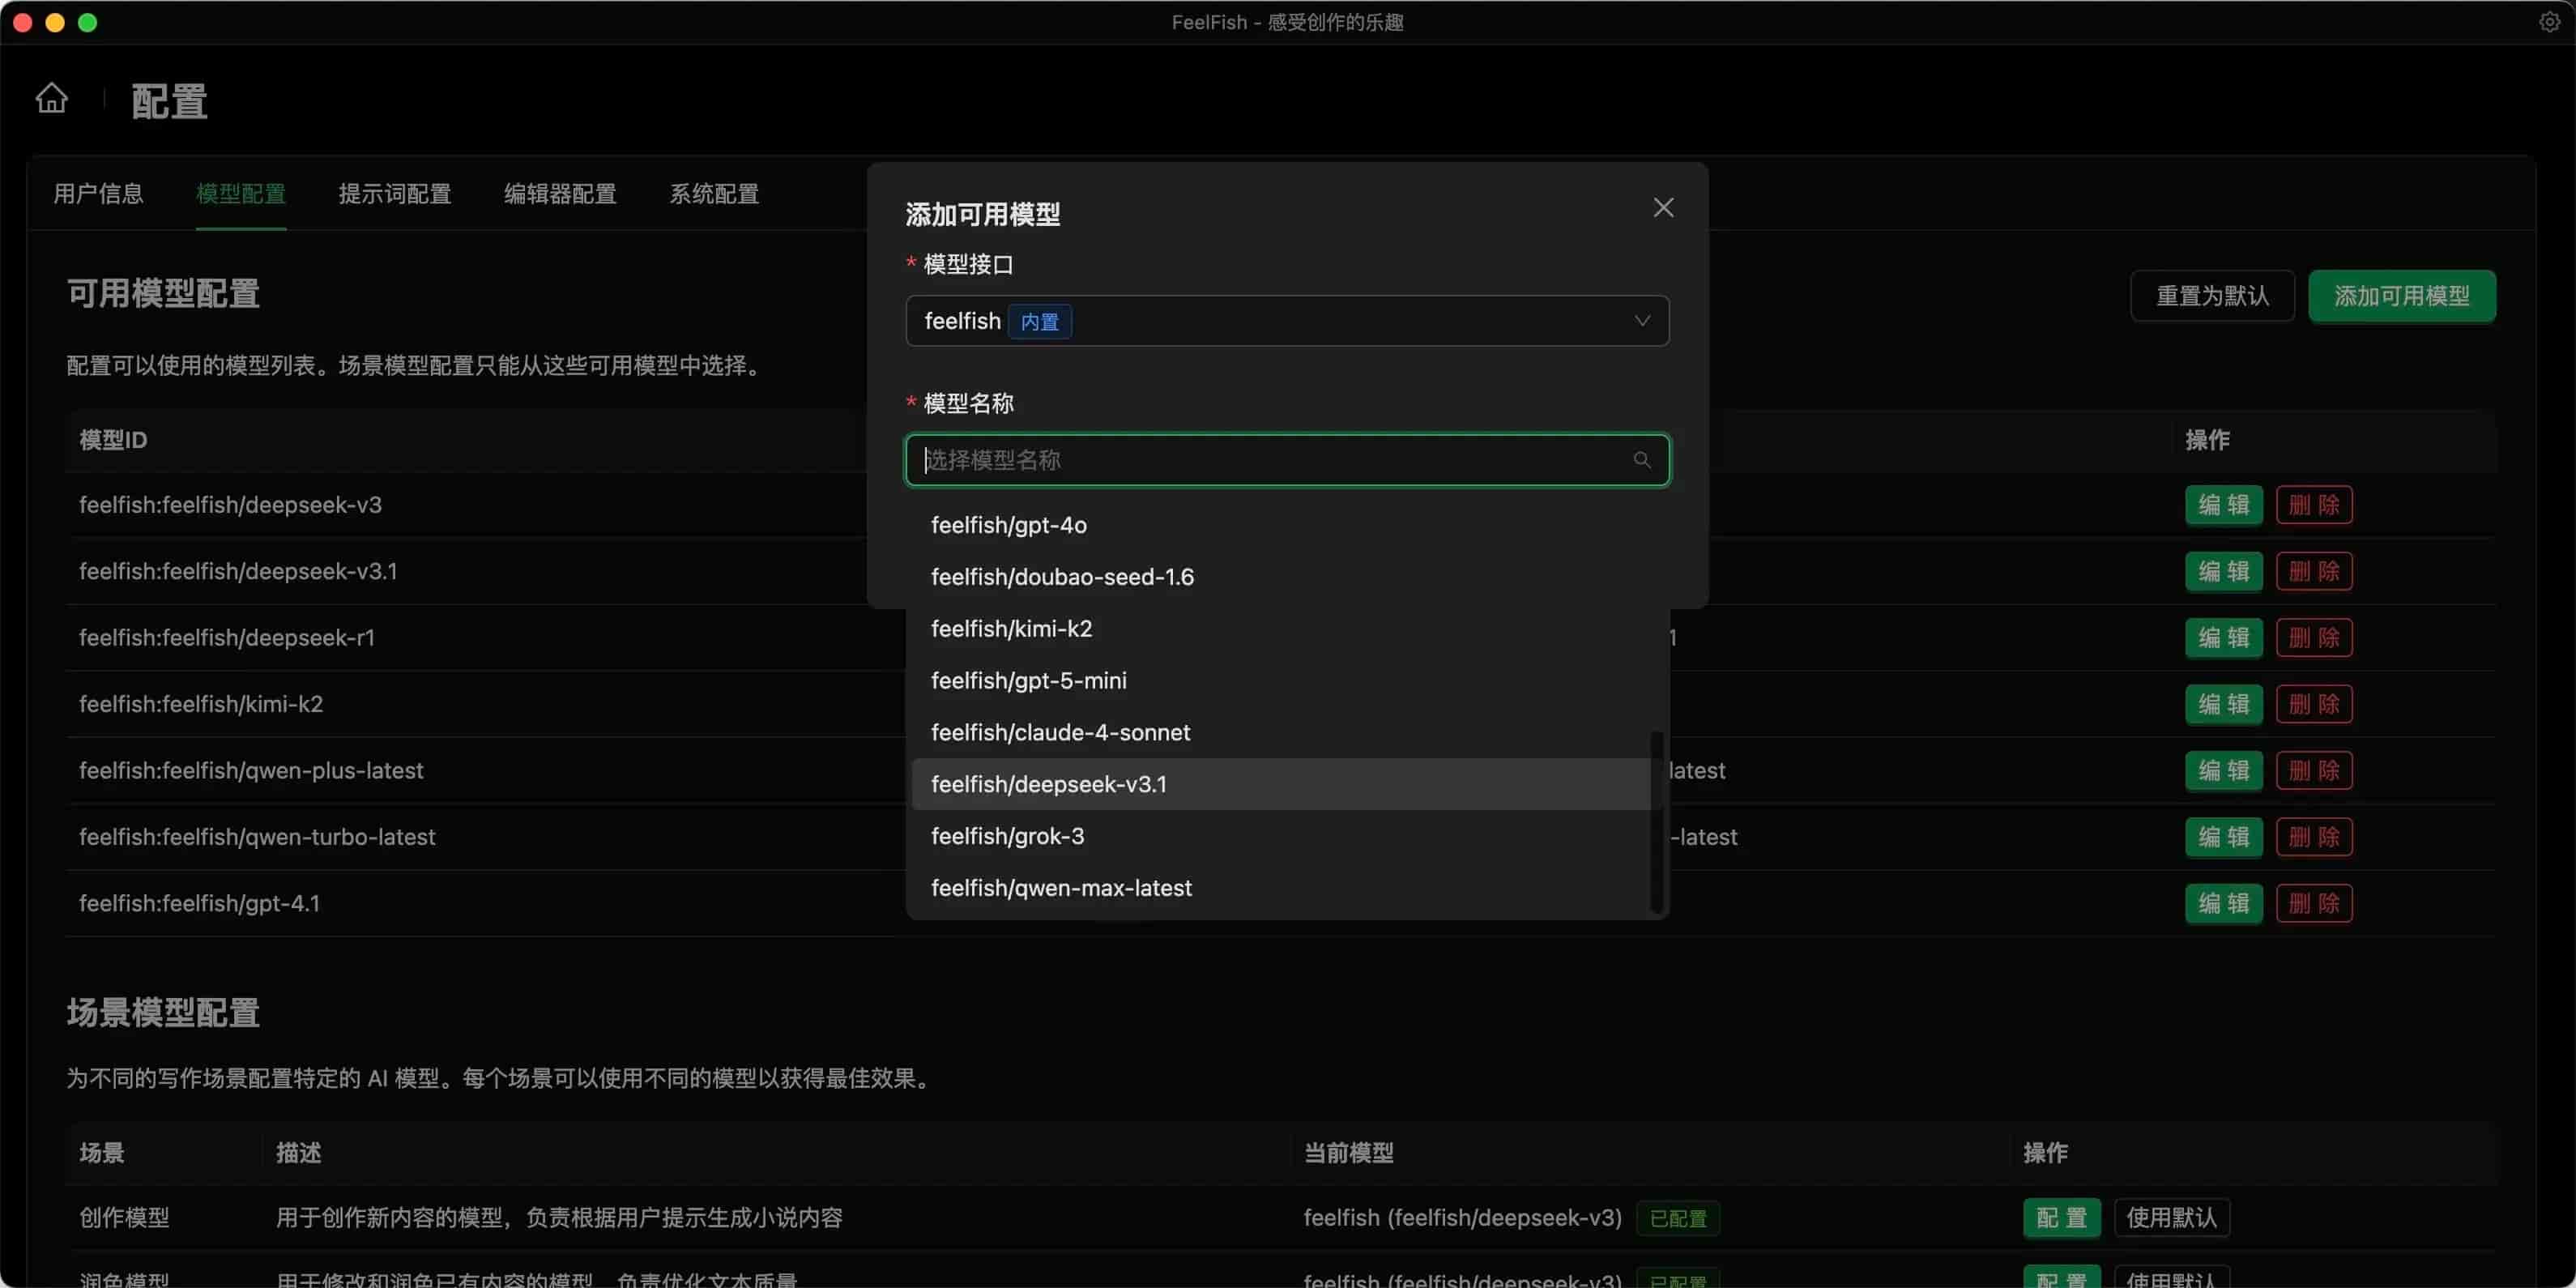Image resolution: width=2576 pixels, height=1288 pixels.
Task: Switch to 用户信息 tab
Action: (98, 194)
